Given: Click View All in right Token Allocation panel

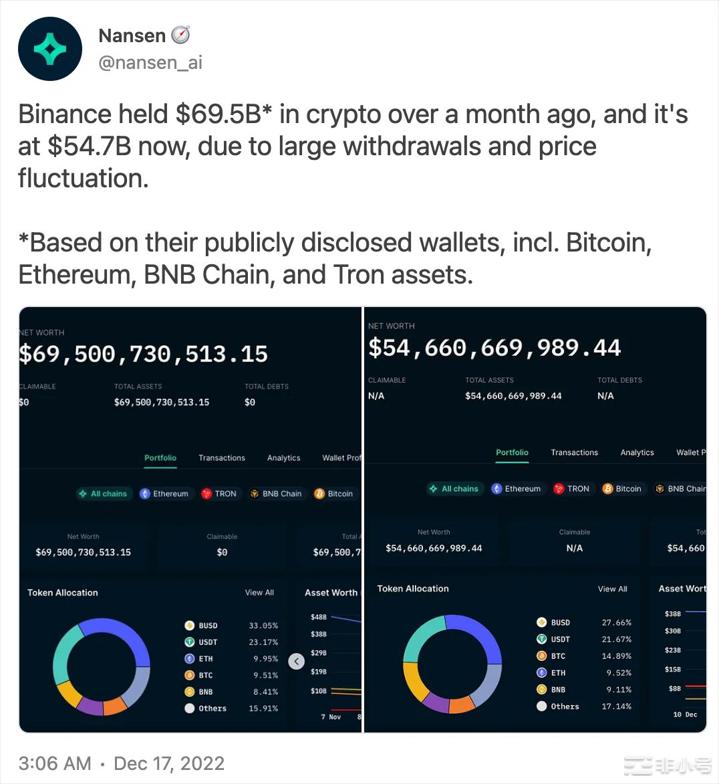Looking at the screenshot, I should click(613, 589).
